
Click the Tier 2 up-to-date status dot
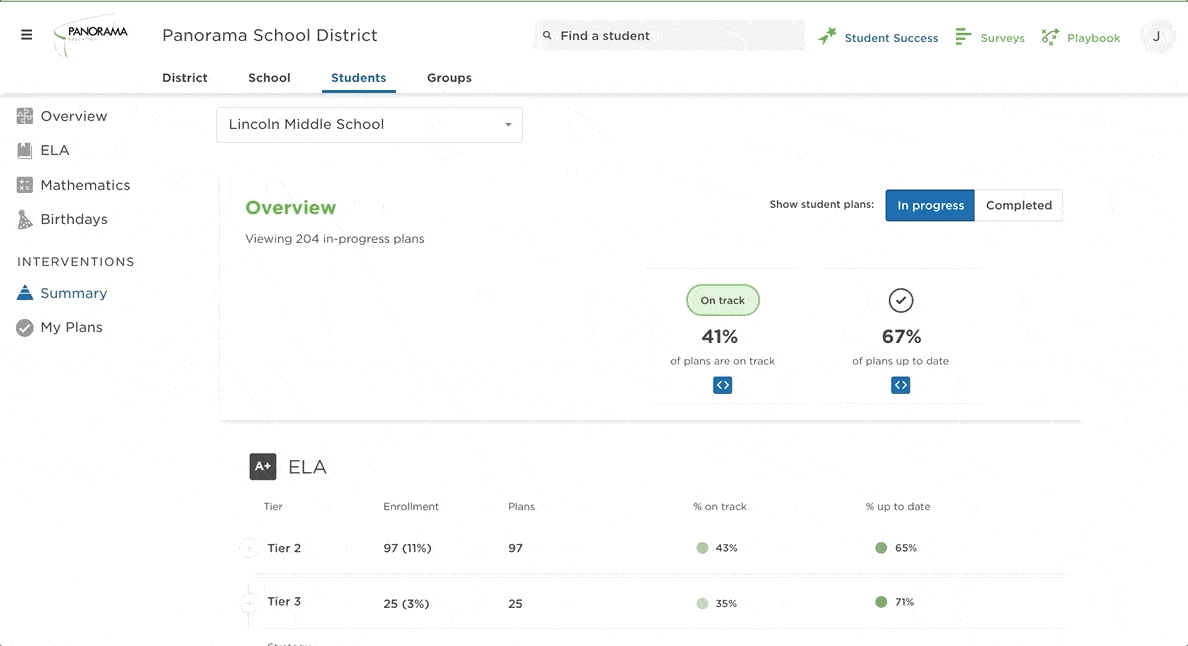point(881,548)
